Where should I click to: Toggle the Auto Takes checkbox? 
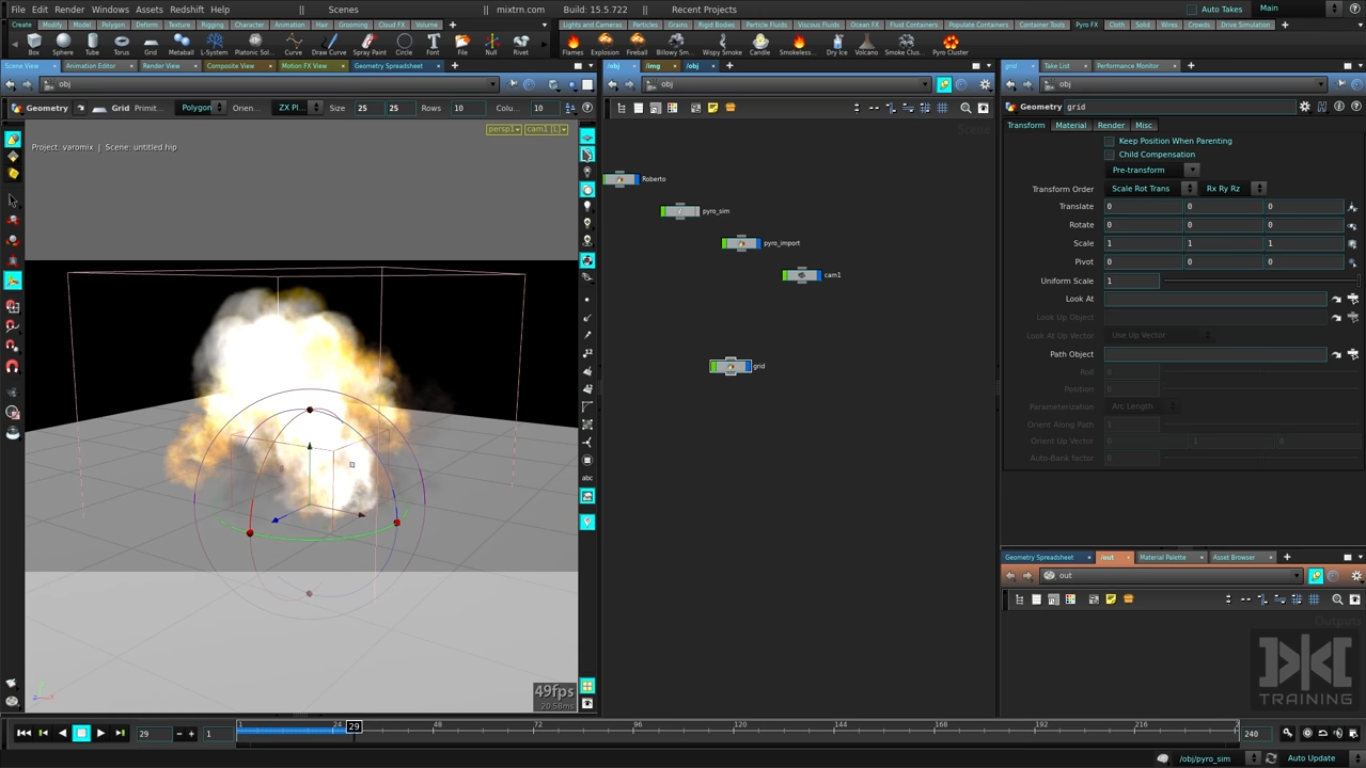click(x=1191, y=10)
